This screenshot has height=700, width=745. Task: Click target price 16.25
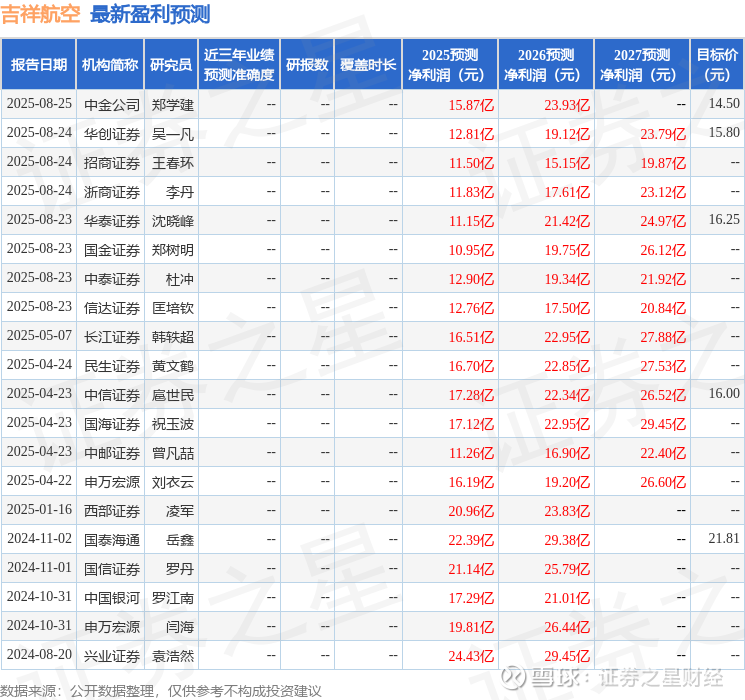pyautogui.click(x=724, y=220)
